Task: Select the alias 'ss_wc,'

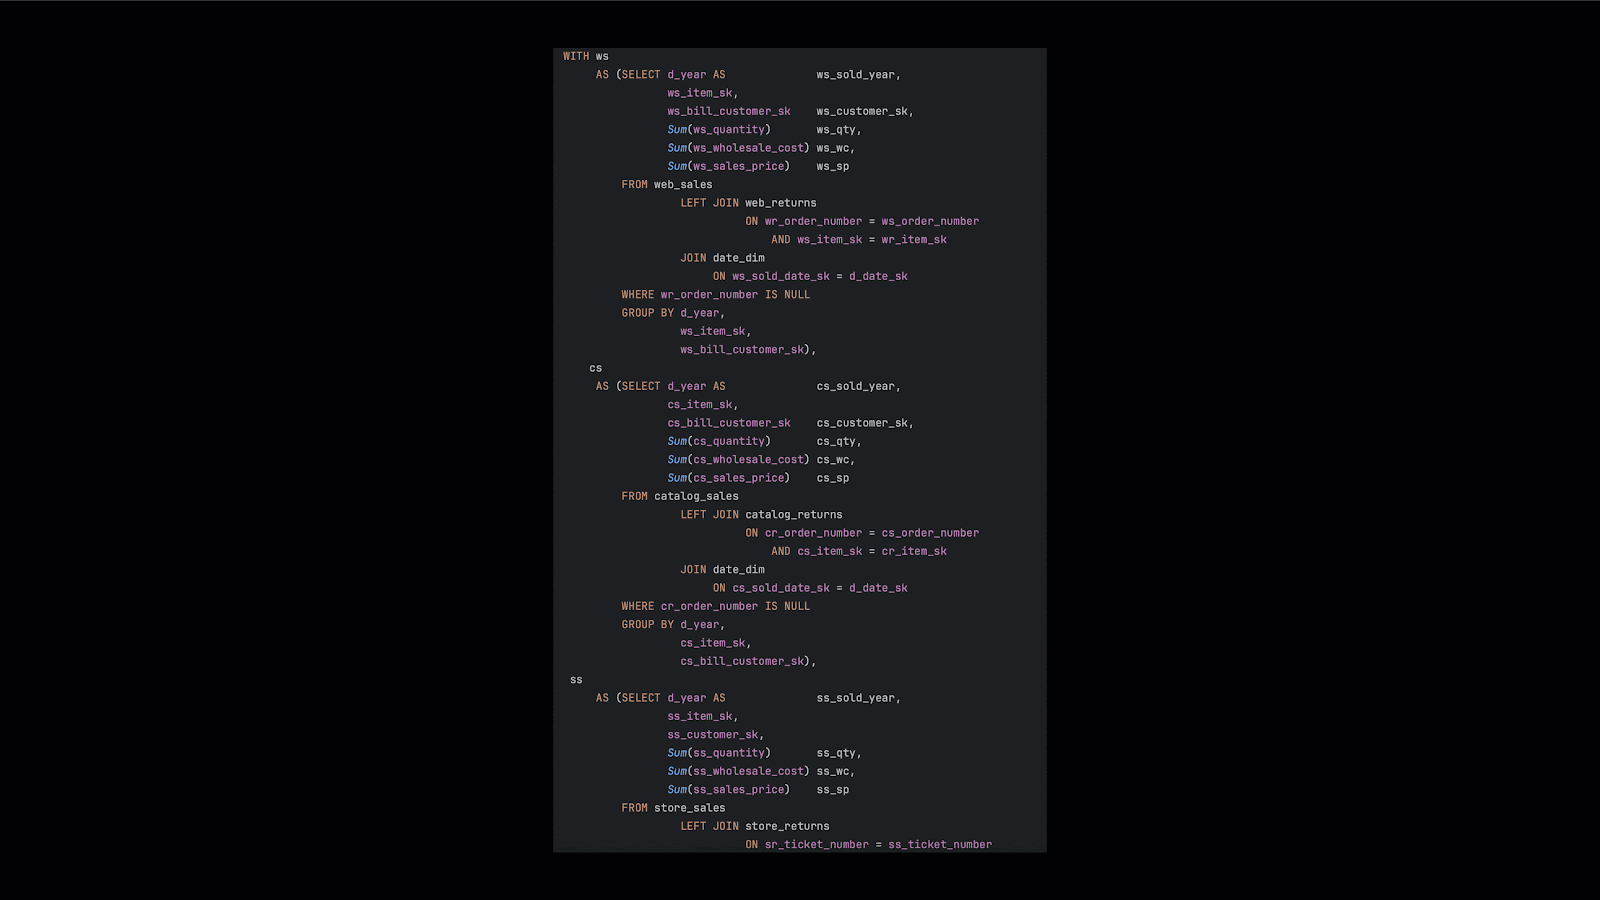Action: coord(835,771)
